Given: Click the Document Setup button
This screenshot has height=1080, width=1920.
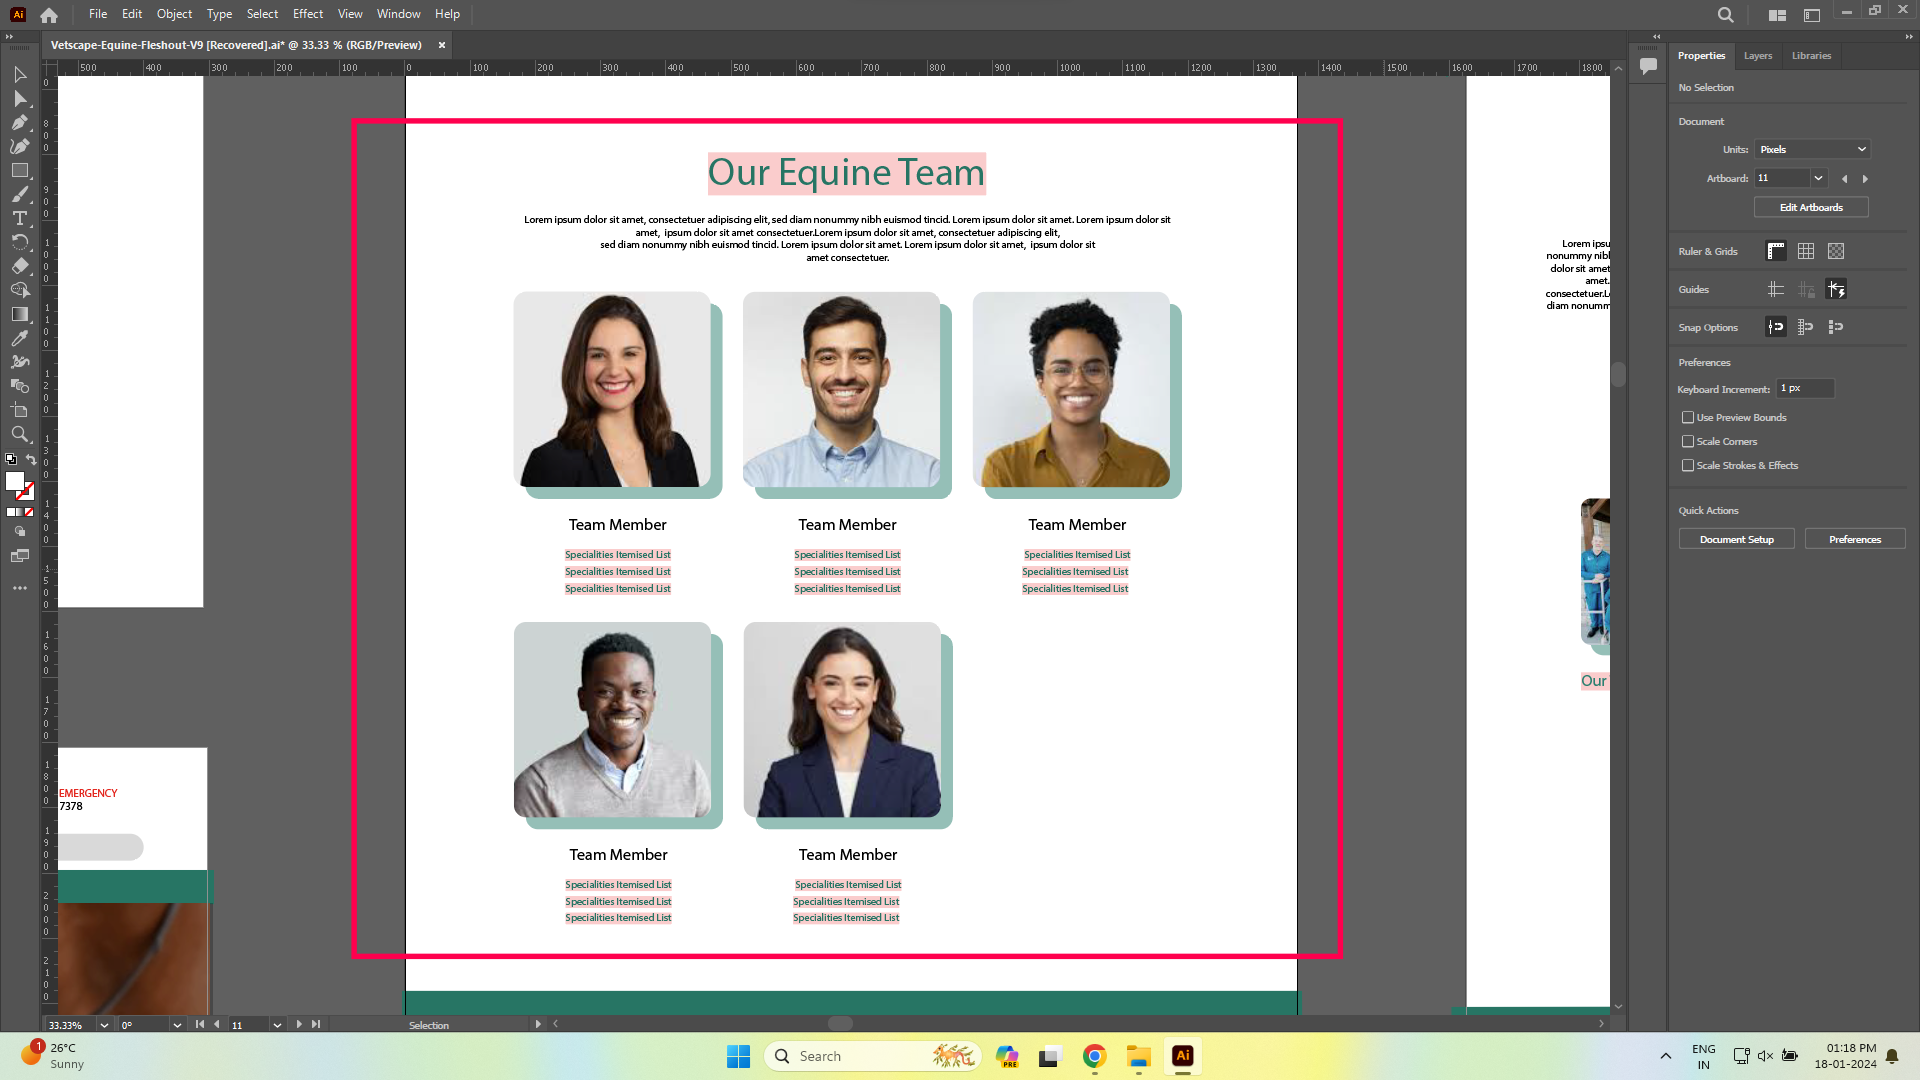Looking at the screenshot, I should tap(1736, 539).
